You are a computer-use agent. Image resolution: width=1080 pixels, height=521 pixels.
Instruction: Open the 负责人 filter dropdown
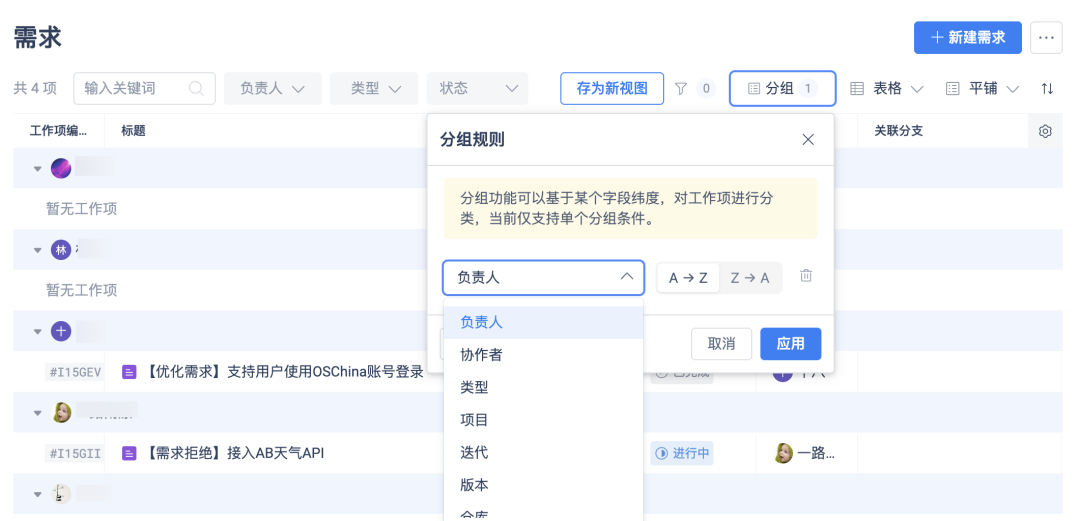tap(272, 88)
